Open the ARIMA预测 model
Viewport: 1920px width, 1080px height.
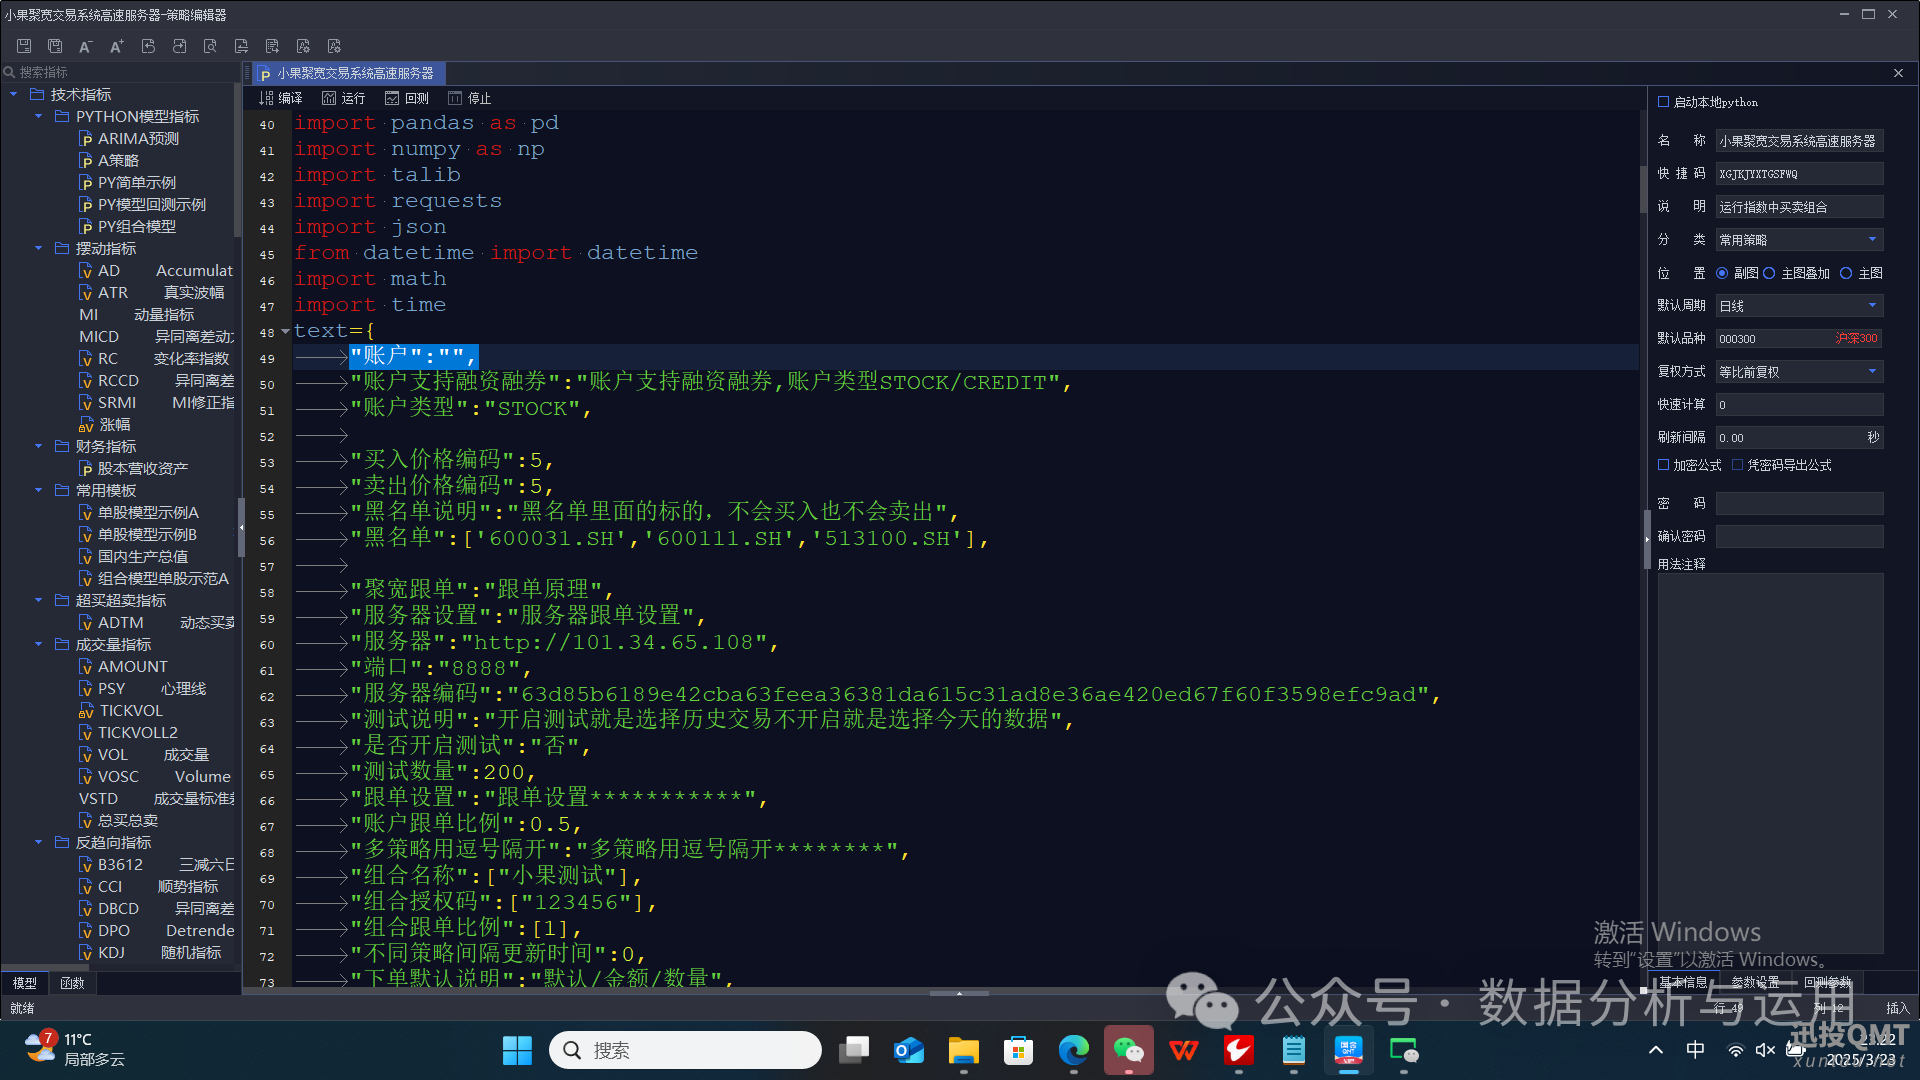pyautogui.click(x=129, y=138)
